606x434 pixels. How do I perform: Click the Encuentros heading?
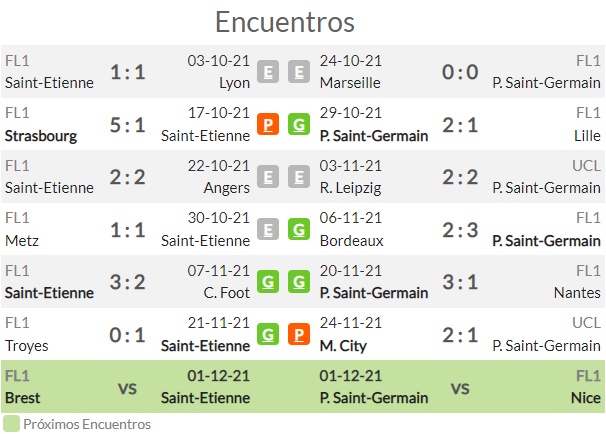[x=285, y=22]
